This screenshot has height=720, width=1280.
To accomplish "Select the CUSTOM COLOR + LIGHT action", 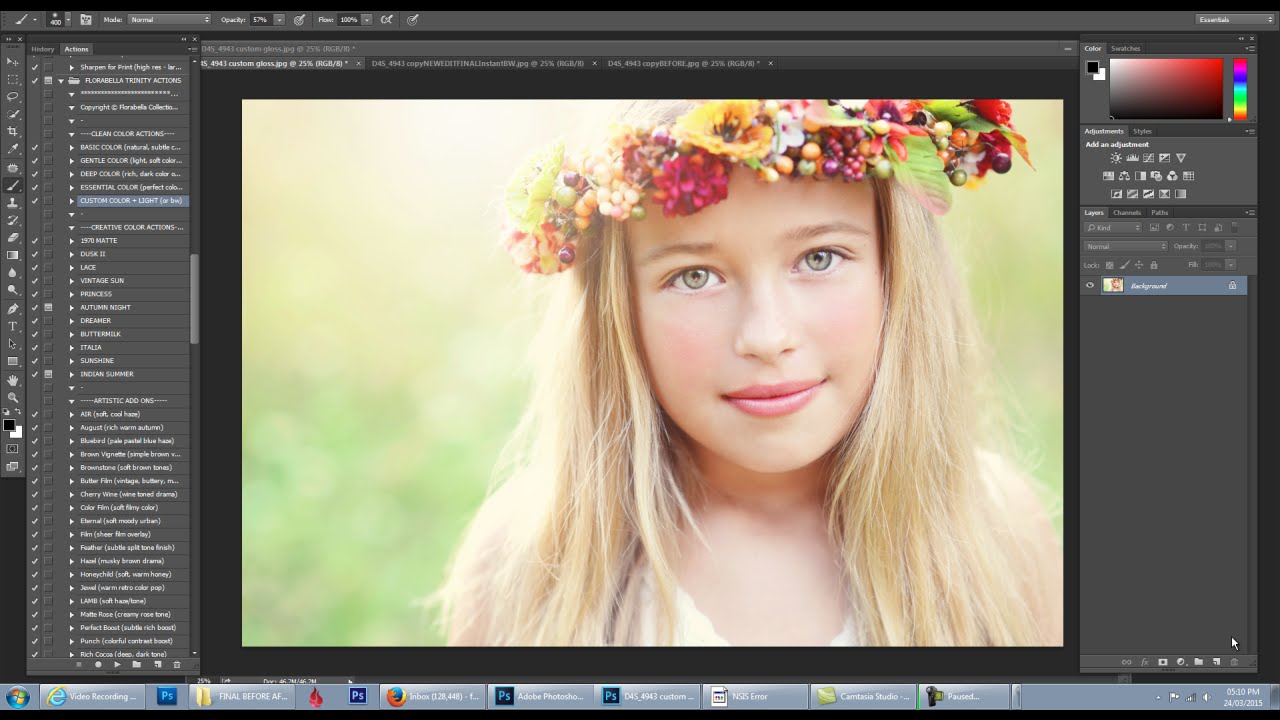I will (x=131, y=200).
